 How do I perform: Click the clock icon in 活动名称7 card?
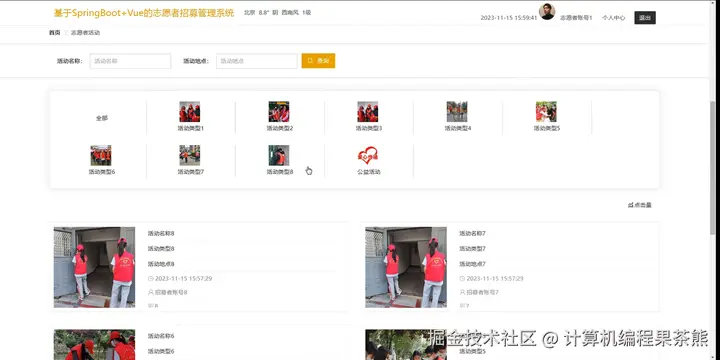coord(462,278)
